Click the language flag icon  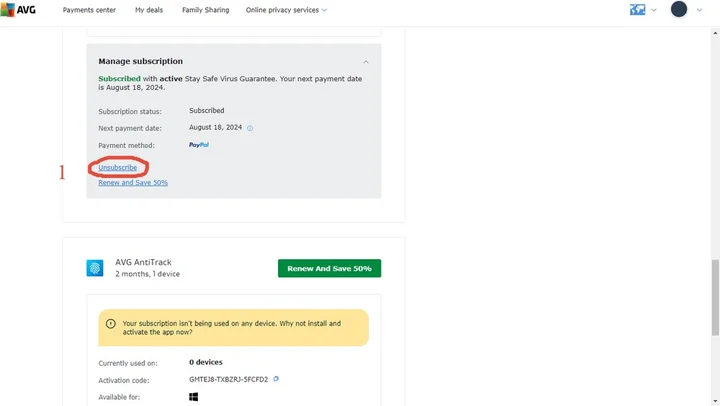click(637, 10)
